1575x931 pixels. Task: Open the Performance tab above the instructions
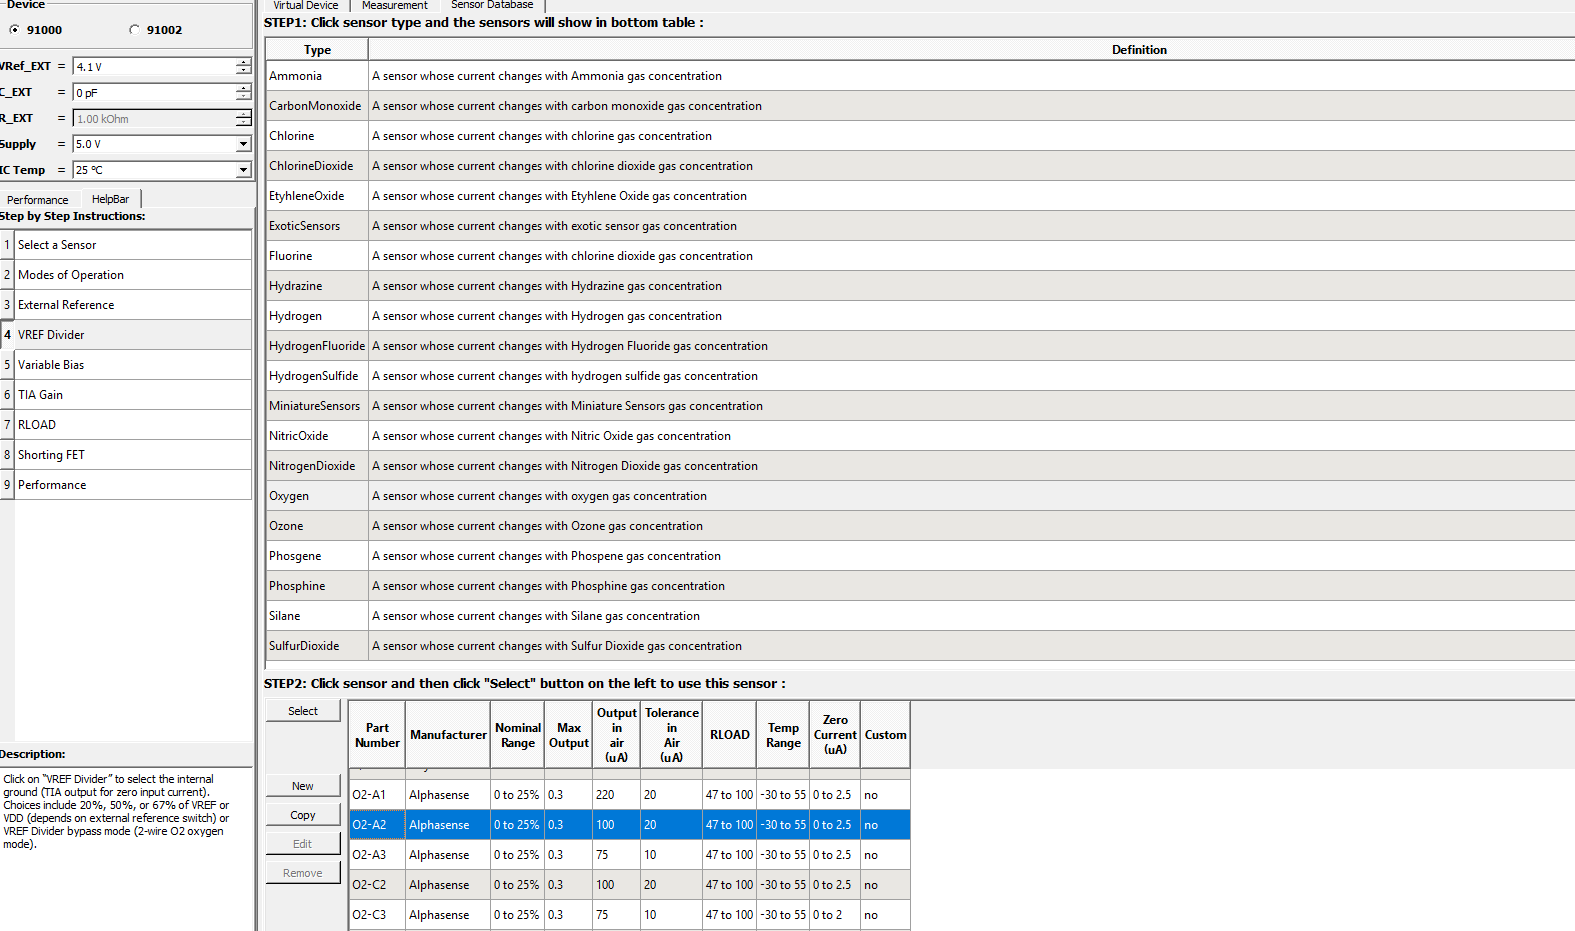pos(38,199)
